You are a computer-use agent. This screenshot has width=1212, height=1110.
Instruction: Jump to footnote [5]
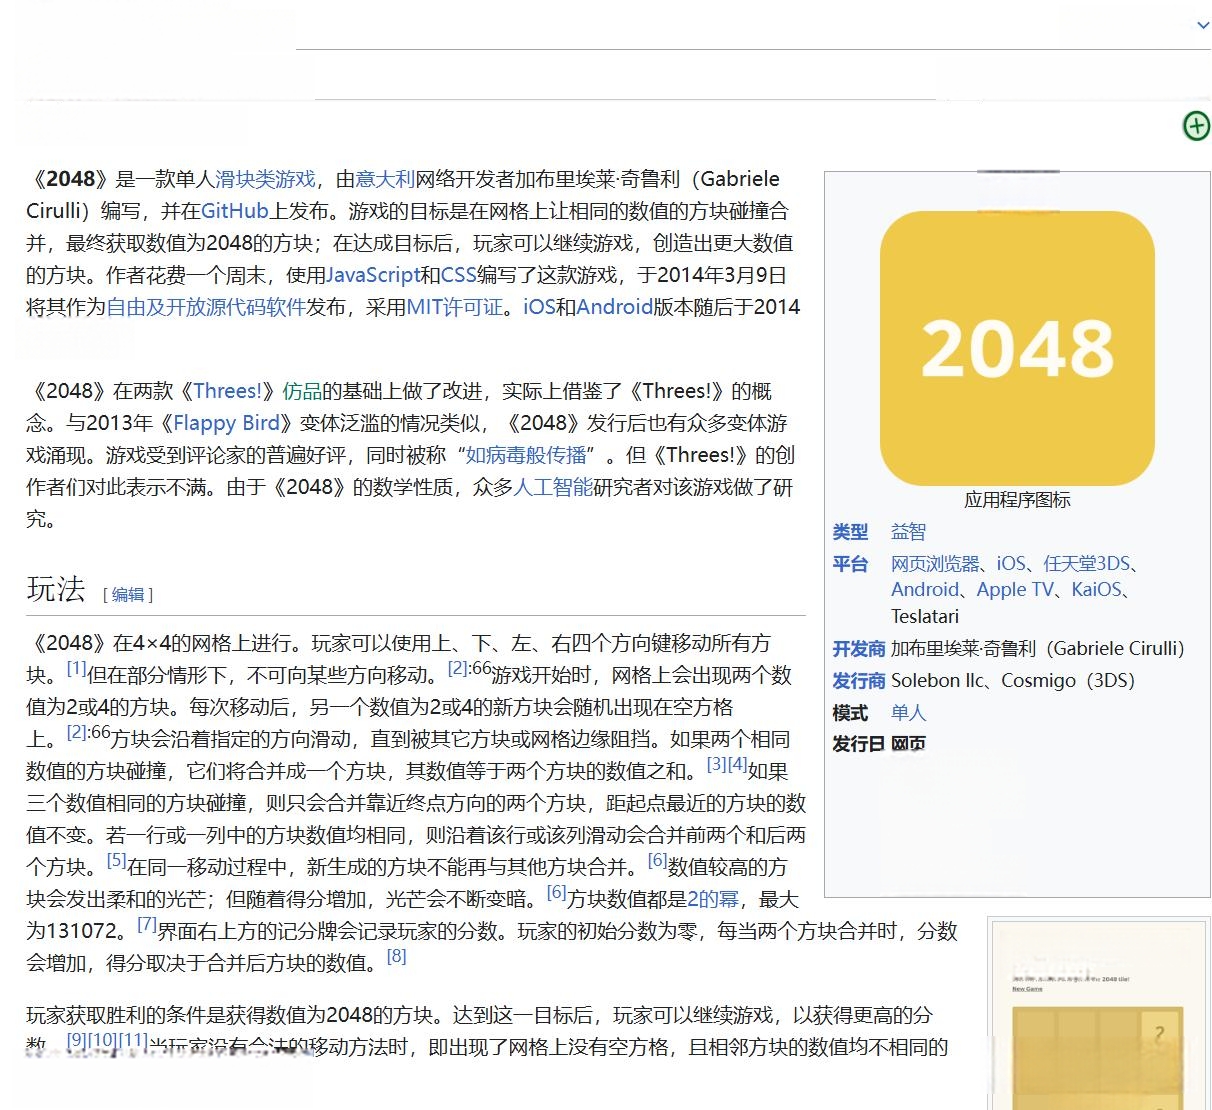(x=116, y=860)
